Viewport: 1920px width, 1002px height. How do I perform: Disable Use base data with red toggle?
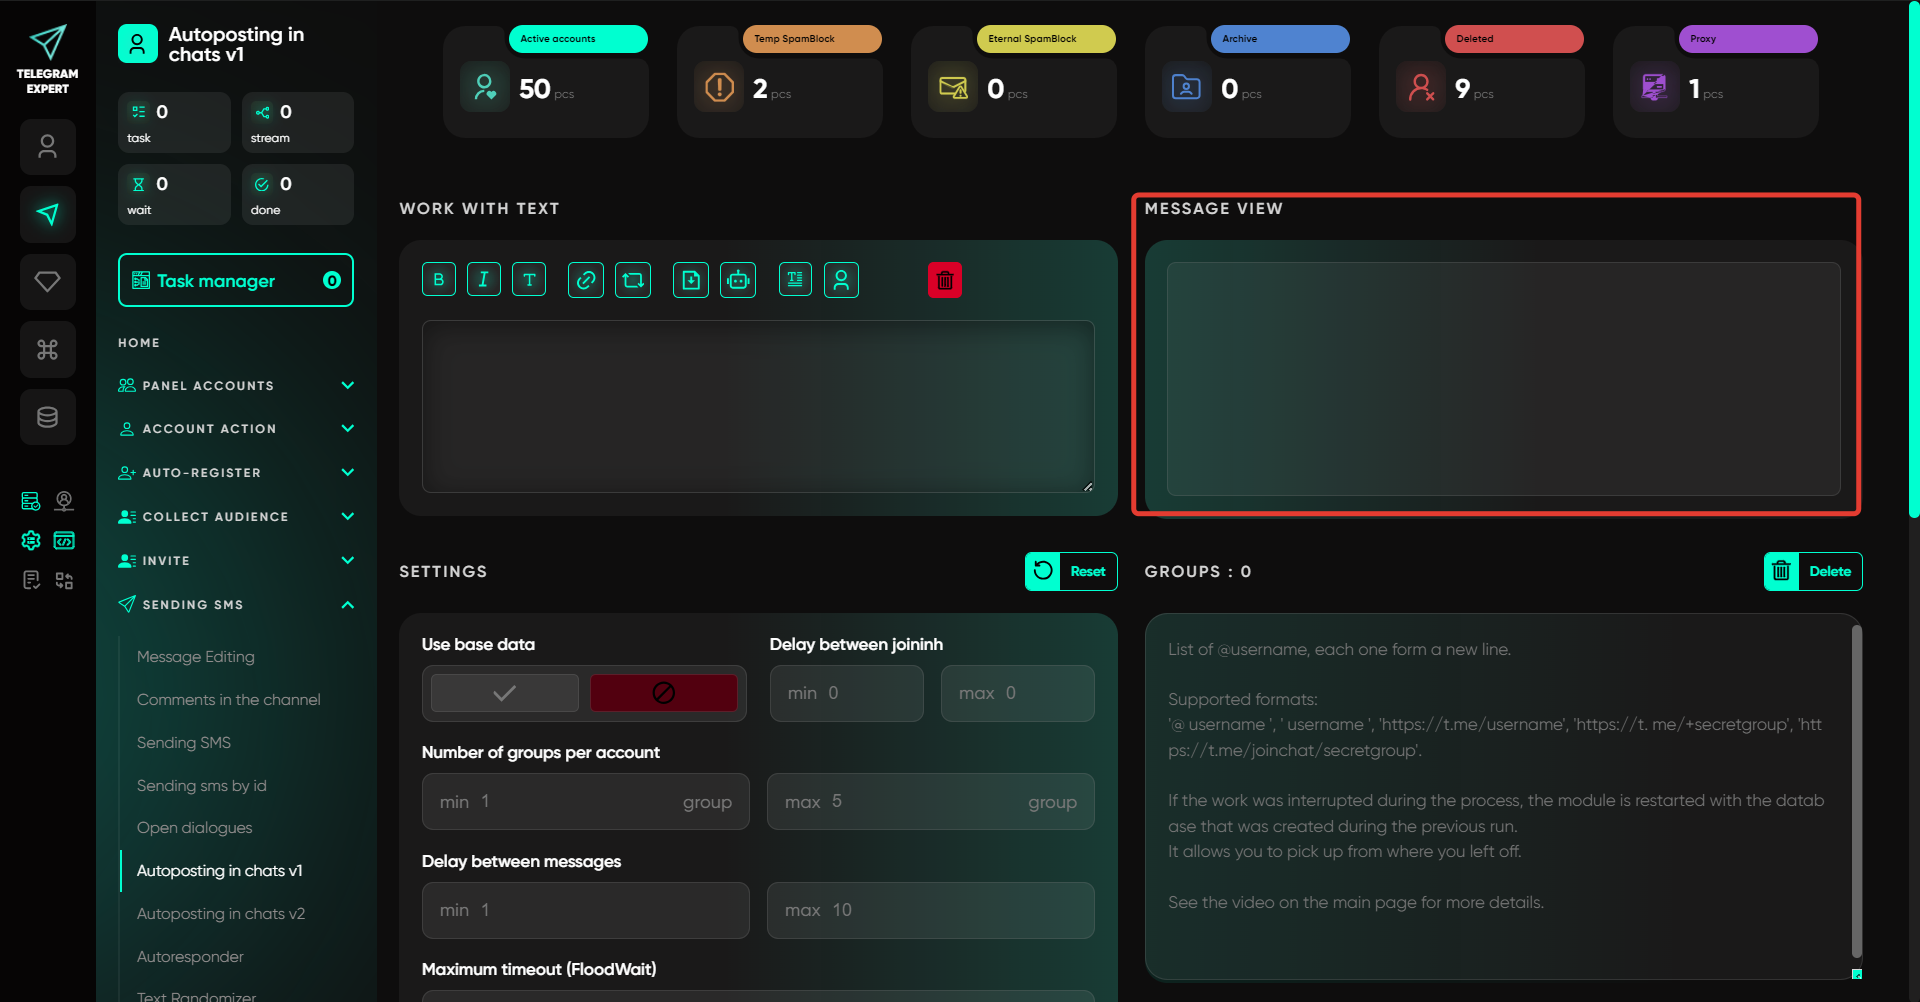click(663, 693)
